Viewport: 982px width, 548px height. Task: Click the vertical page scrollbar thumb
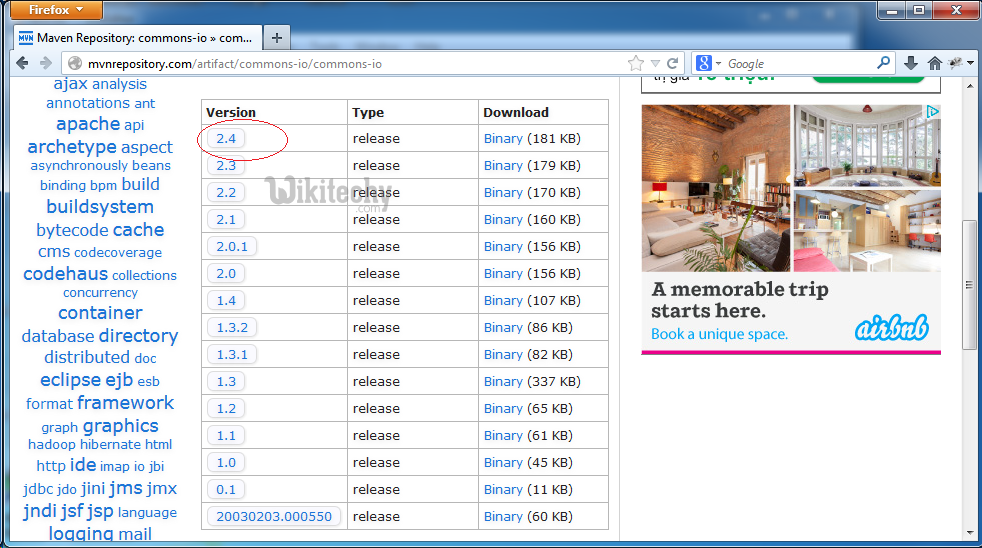tap(968, 285)
